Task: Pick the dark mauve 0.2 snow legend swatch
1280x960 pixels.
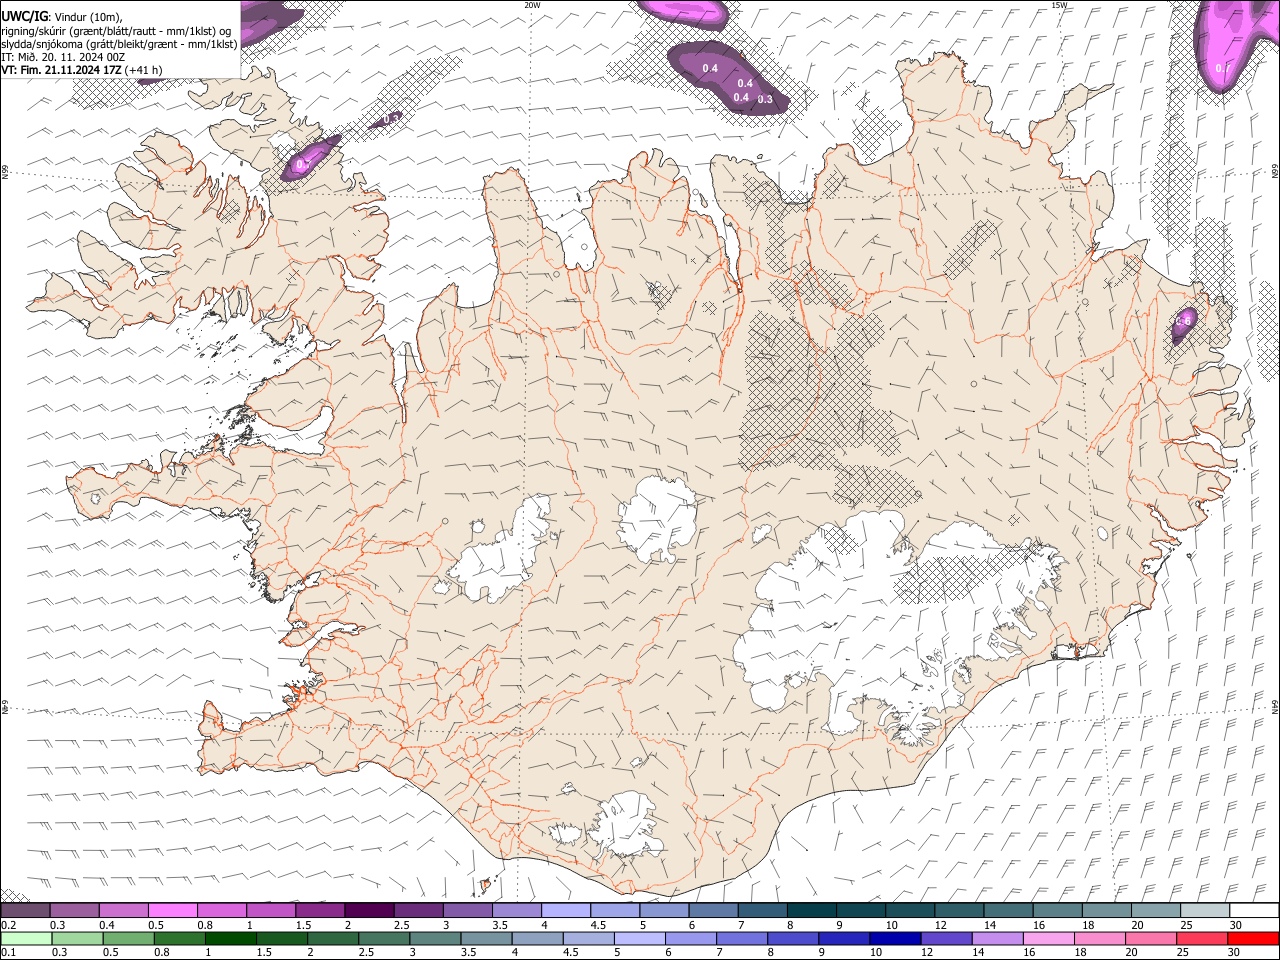Action: [25, 911]
